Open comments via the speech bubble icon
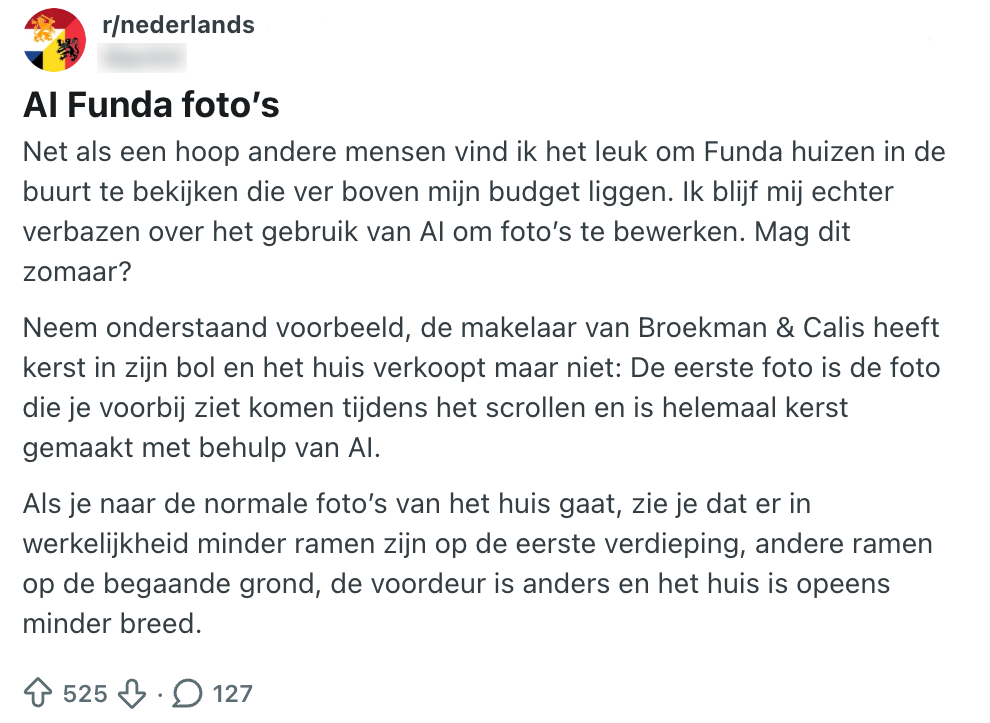The width and height of the screenshot is (990, 723). coord(187,692)
